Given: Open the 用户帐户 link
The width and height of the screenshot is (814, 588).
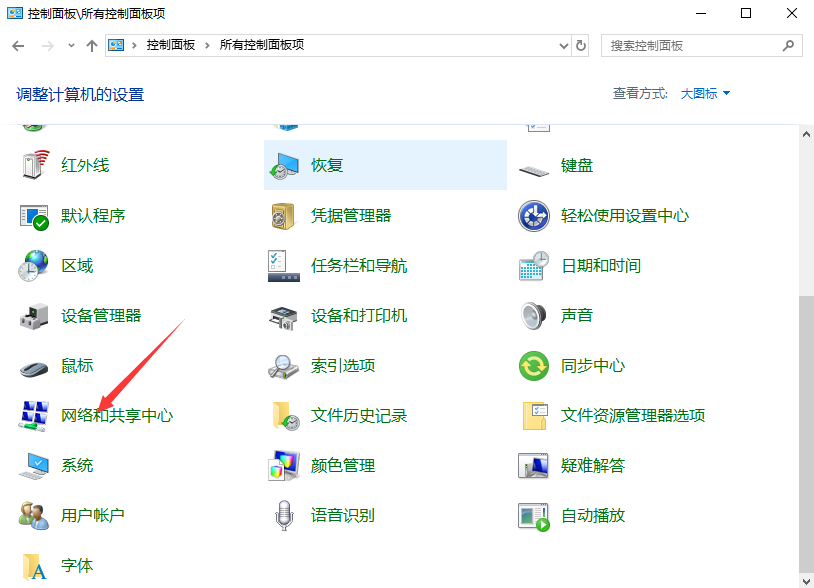Looking at the screenshot, I should (93, 516).
